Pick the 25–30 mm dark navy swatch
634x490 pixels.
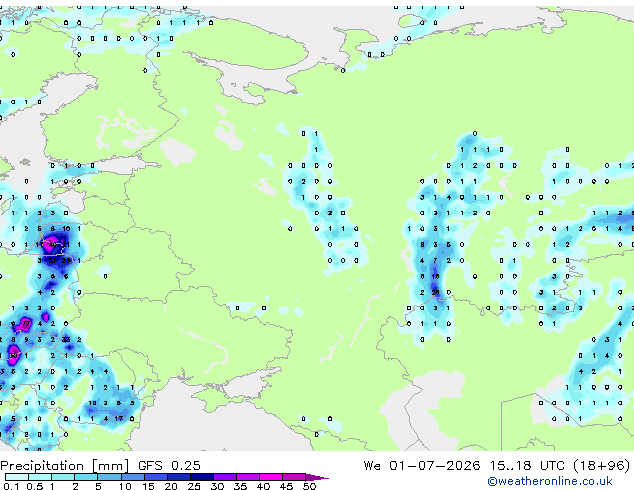click(x=201, y=477)
